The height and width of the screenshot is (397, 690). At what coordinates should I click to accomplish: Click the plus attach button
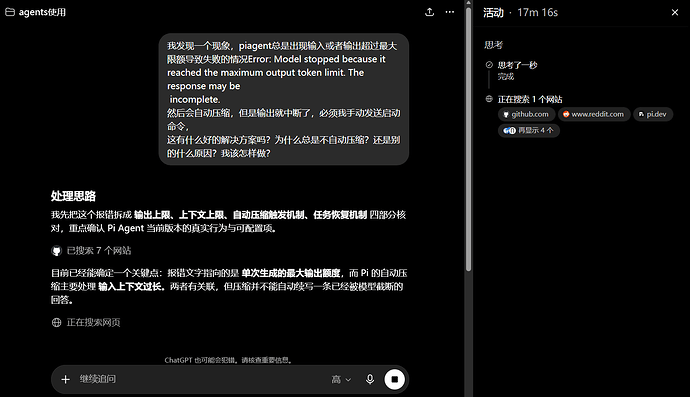point(65,379)
